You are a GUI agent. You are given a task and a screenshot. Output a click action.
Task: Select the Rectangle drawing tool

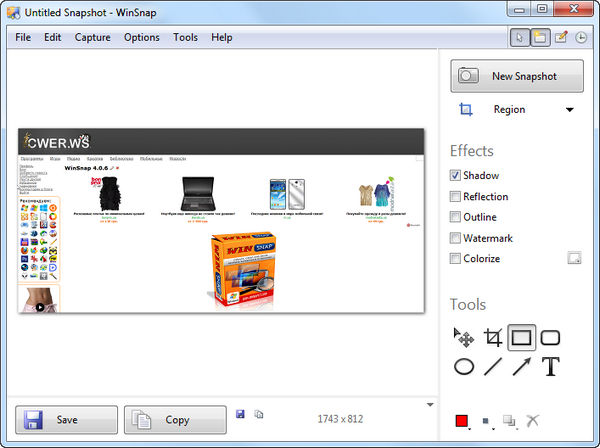(x=521, y=338)
